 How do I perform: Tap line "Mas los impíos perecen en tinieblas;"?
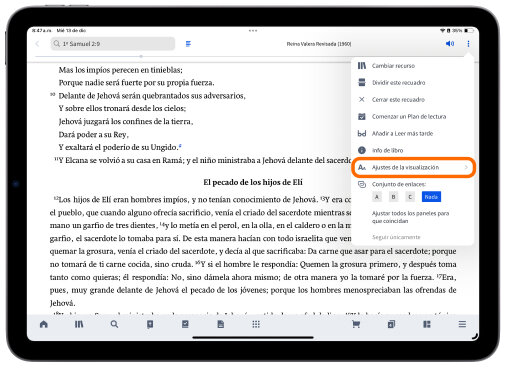[121, 70]
